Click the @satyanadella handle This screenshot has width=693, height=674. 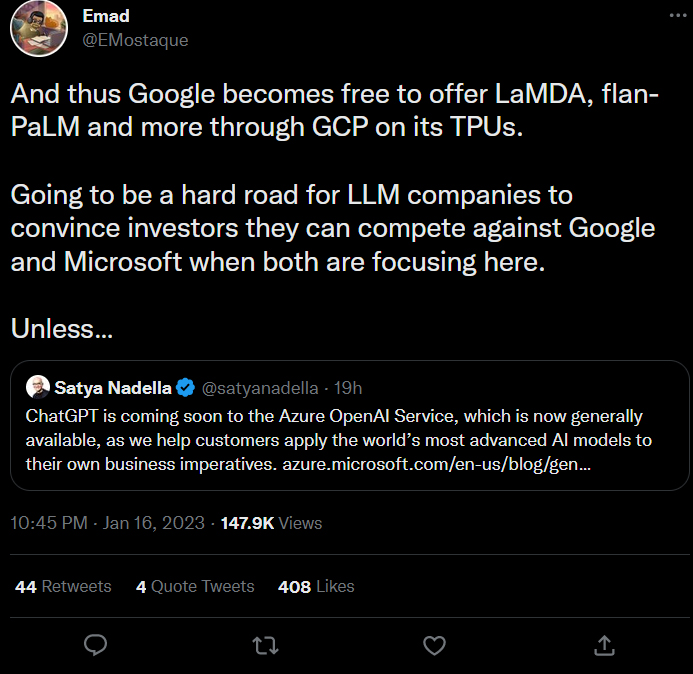261,387
